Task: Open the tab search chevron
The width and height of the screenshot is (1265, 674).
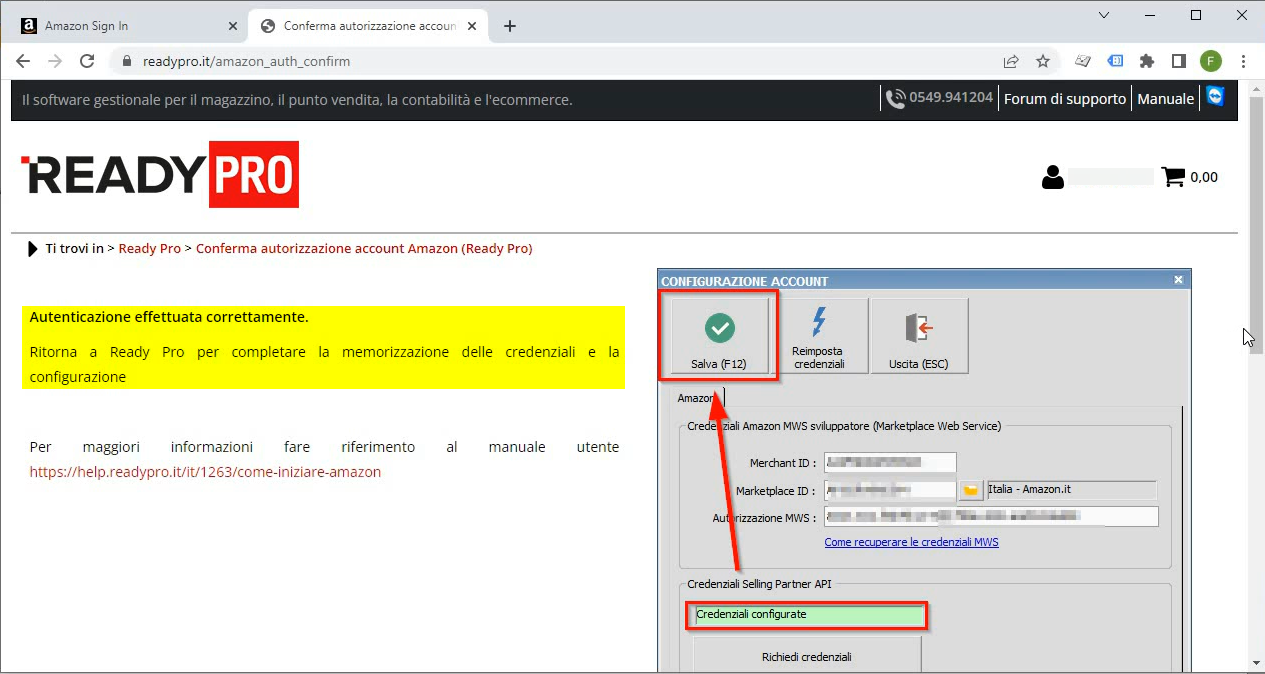Action: 1104,15
